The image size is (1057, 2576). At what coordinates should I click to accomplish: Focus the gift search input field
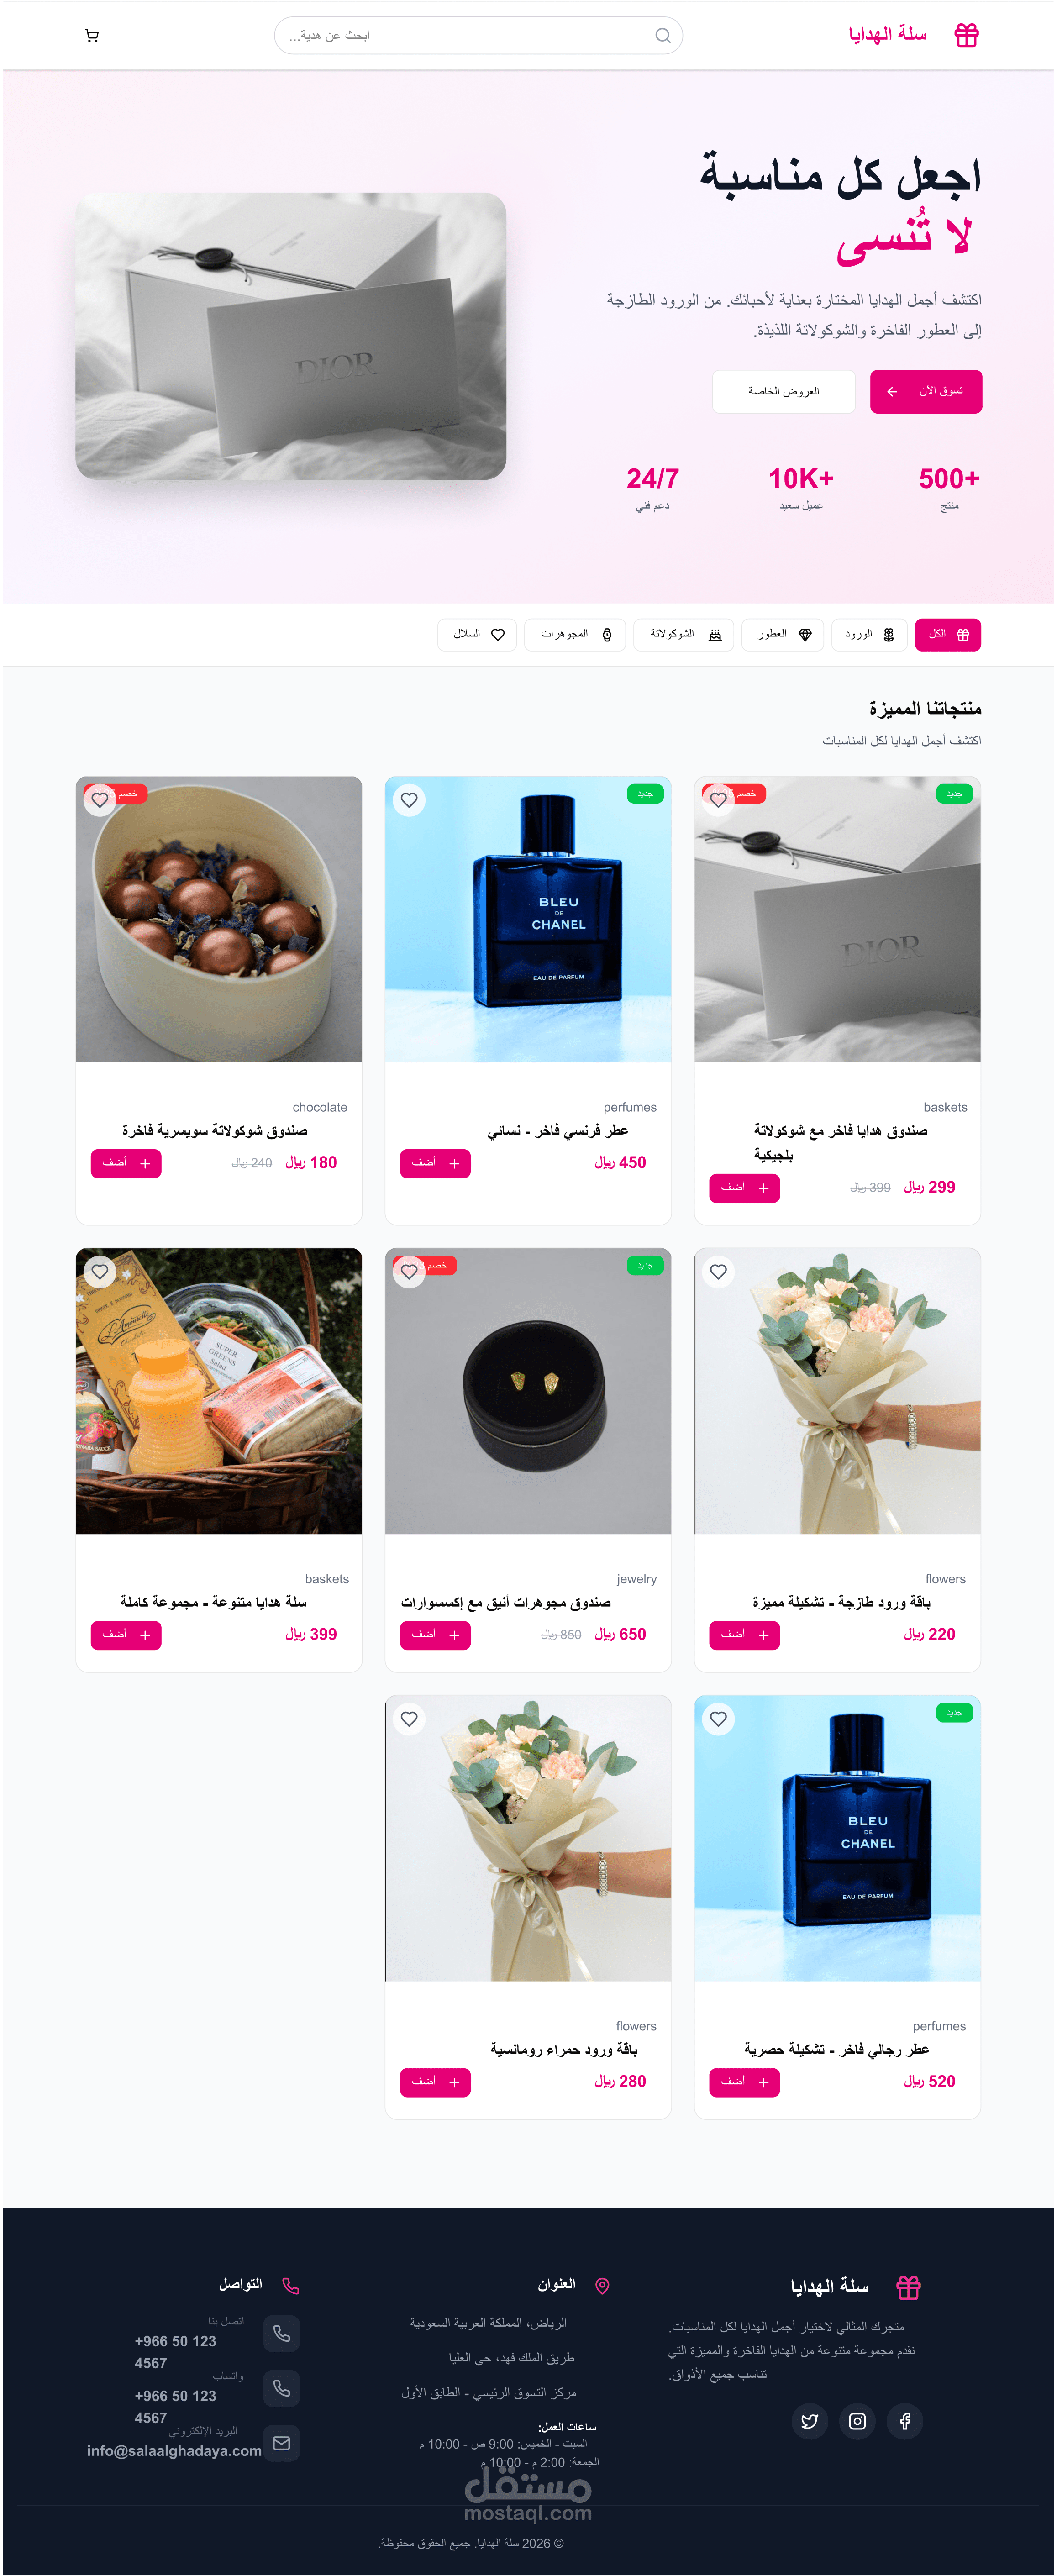(x=478, y=36)
